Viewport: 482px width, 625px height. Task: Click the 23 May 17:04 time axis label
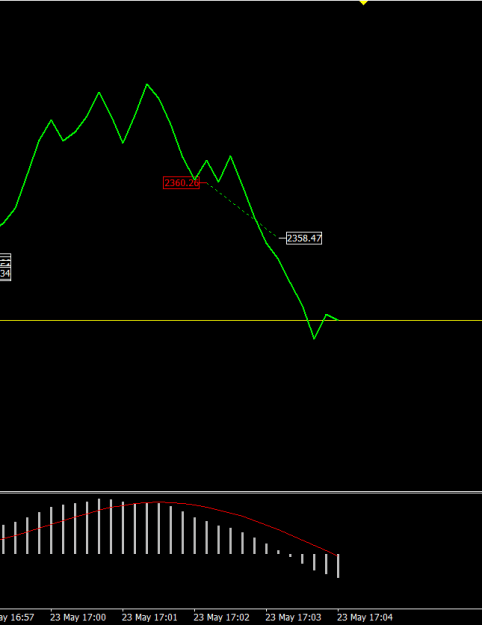click(365, 617)
